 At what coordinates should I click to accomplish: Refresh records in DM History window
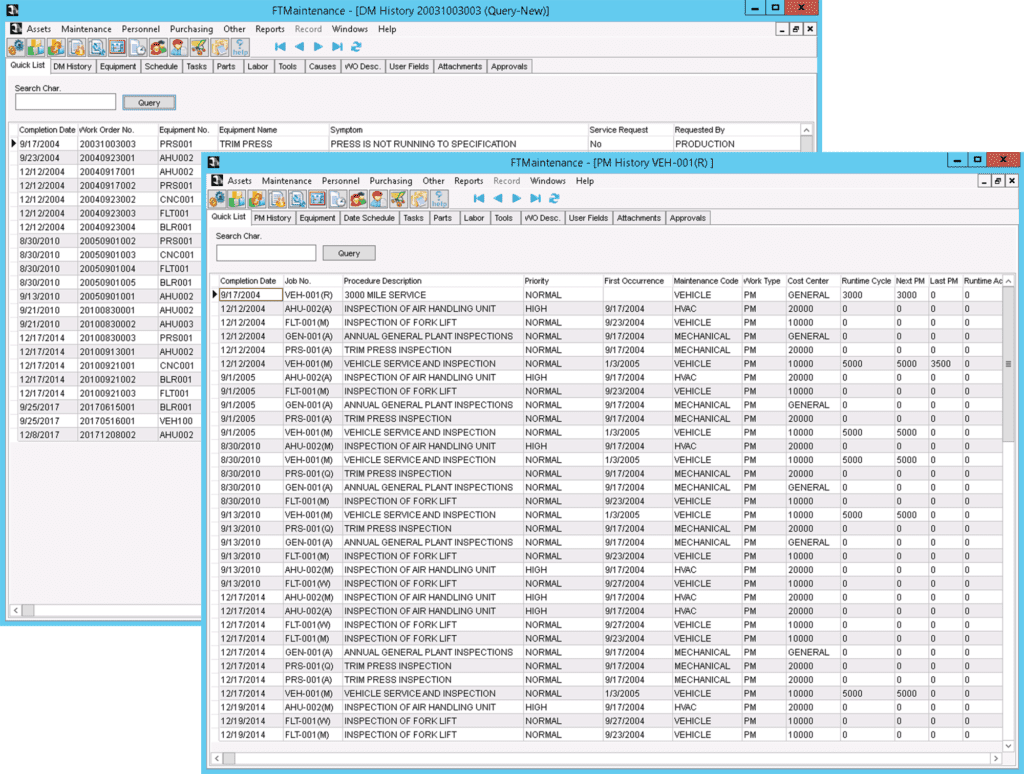coord(356,46)
